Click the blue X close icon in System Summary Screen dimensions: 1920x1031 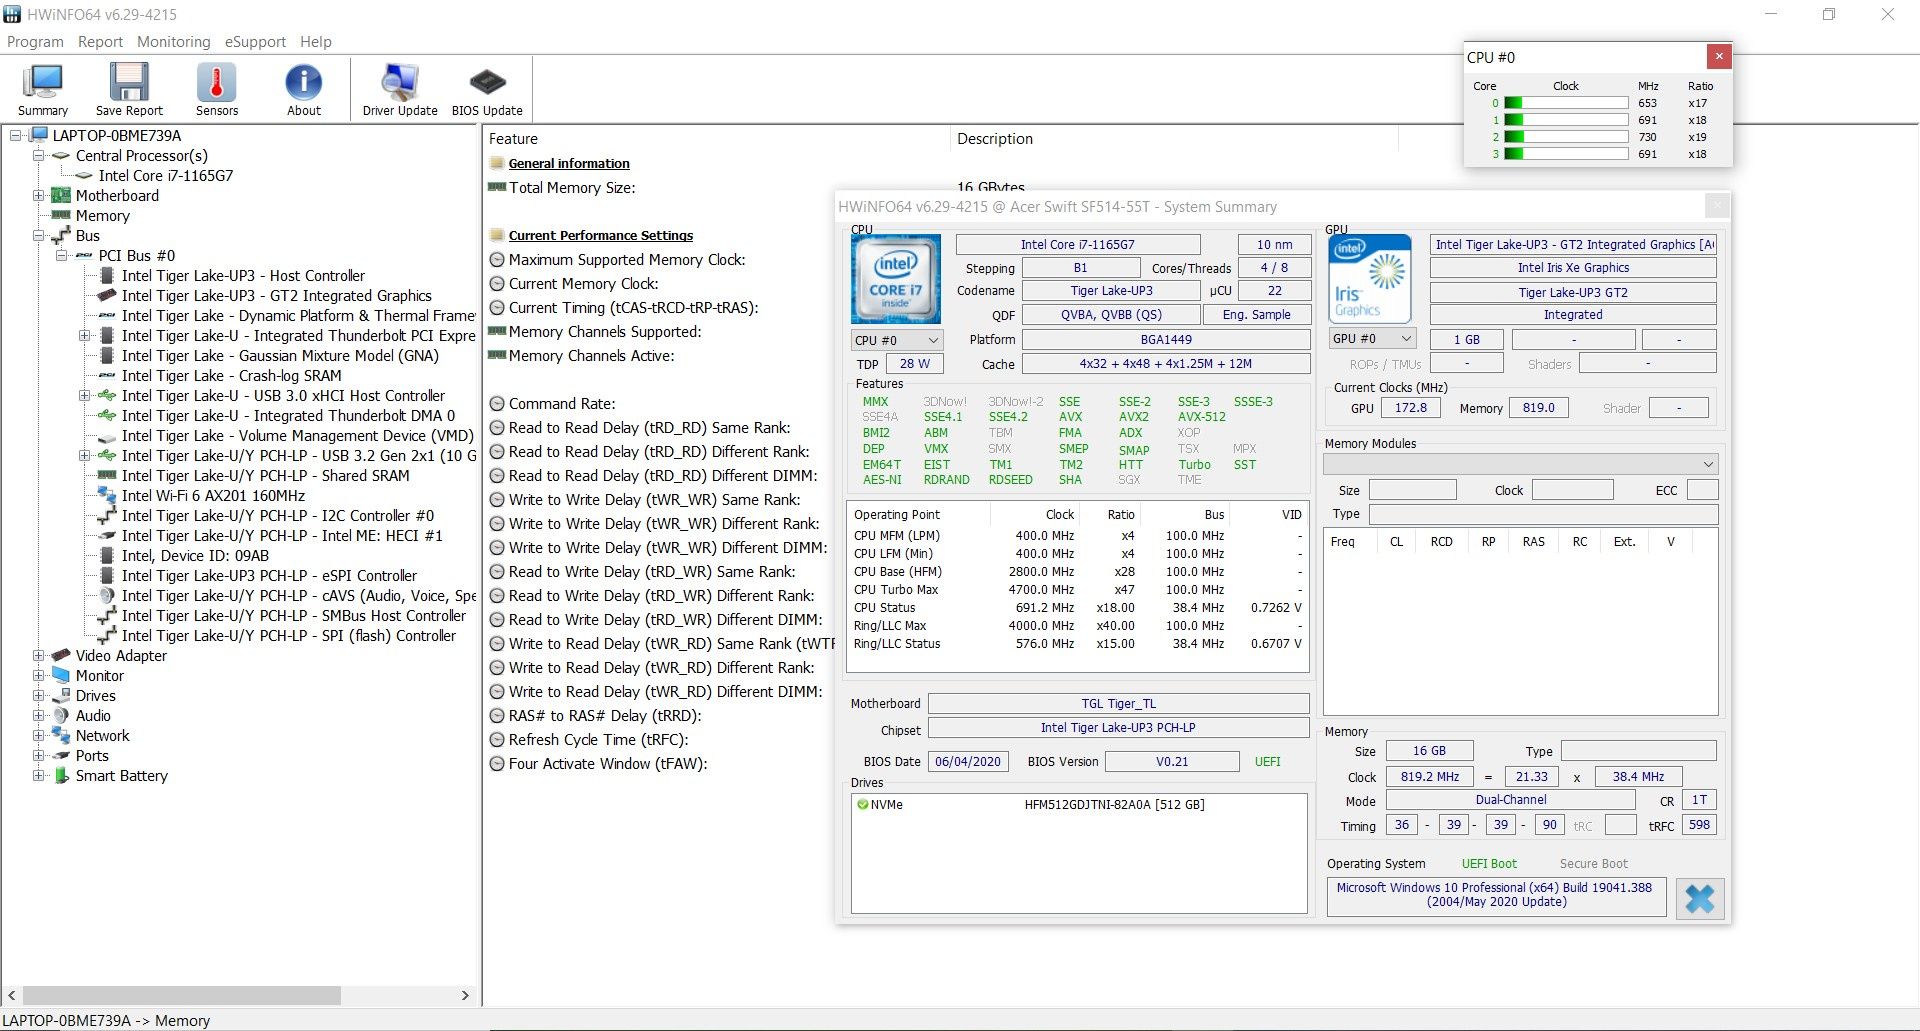click(x=1699, y=898)
